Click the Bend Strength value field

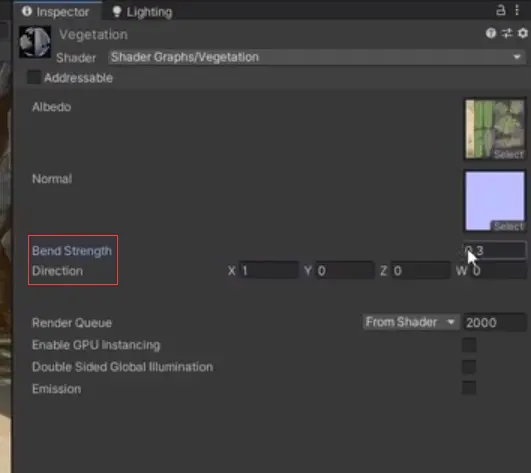point(494,251)
